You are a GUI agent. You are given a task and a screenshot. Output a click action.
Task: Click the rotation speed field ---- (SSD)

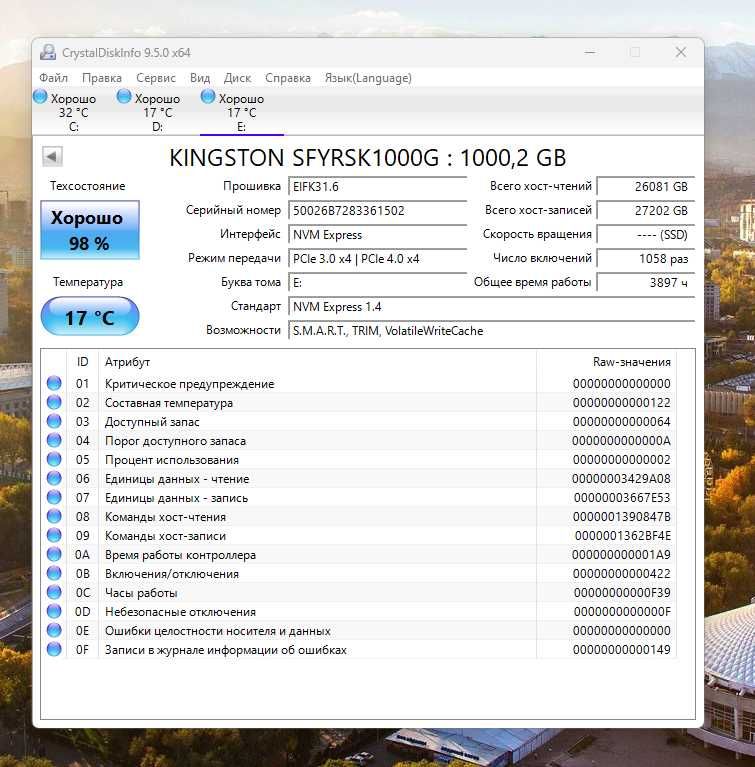click(x=646, y=234)
